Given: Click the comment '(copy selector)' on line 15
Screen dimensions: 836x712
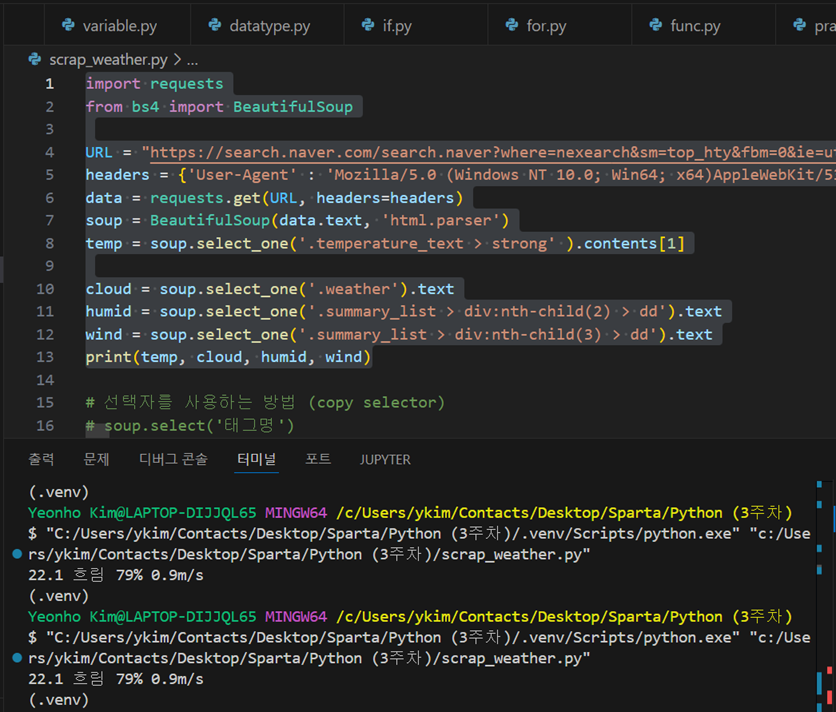Looking at the screenshot, I should 376,403.
